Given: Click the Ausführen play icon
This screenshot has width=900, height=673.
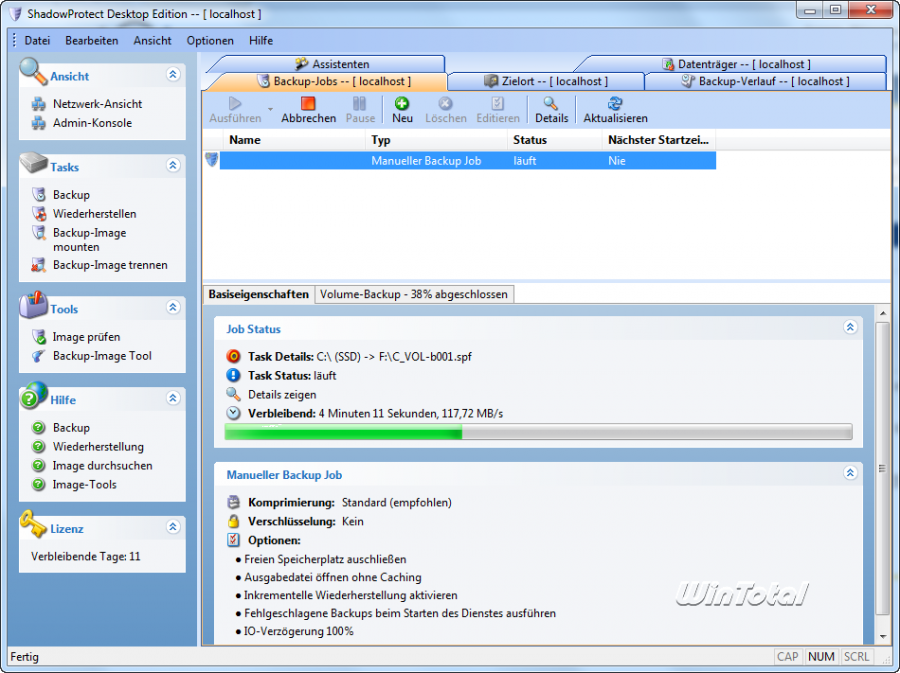Looking at the screenshot, I should coord(235,103).
